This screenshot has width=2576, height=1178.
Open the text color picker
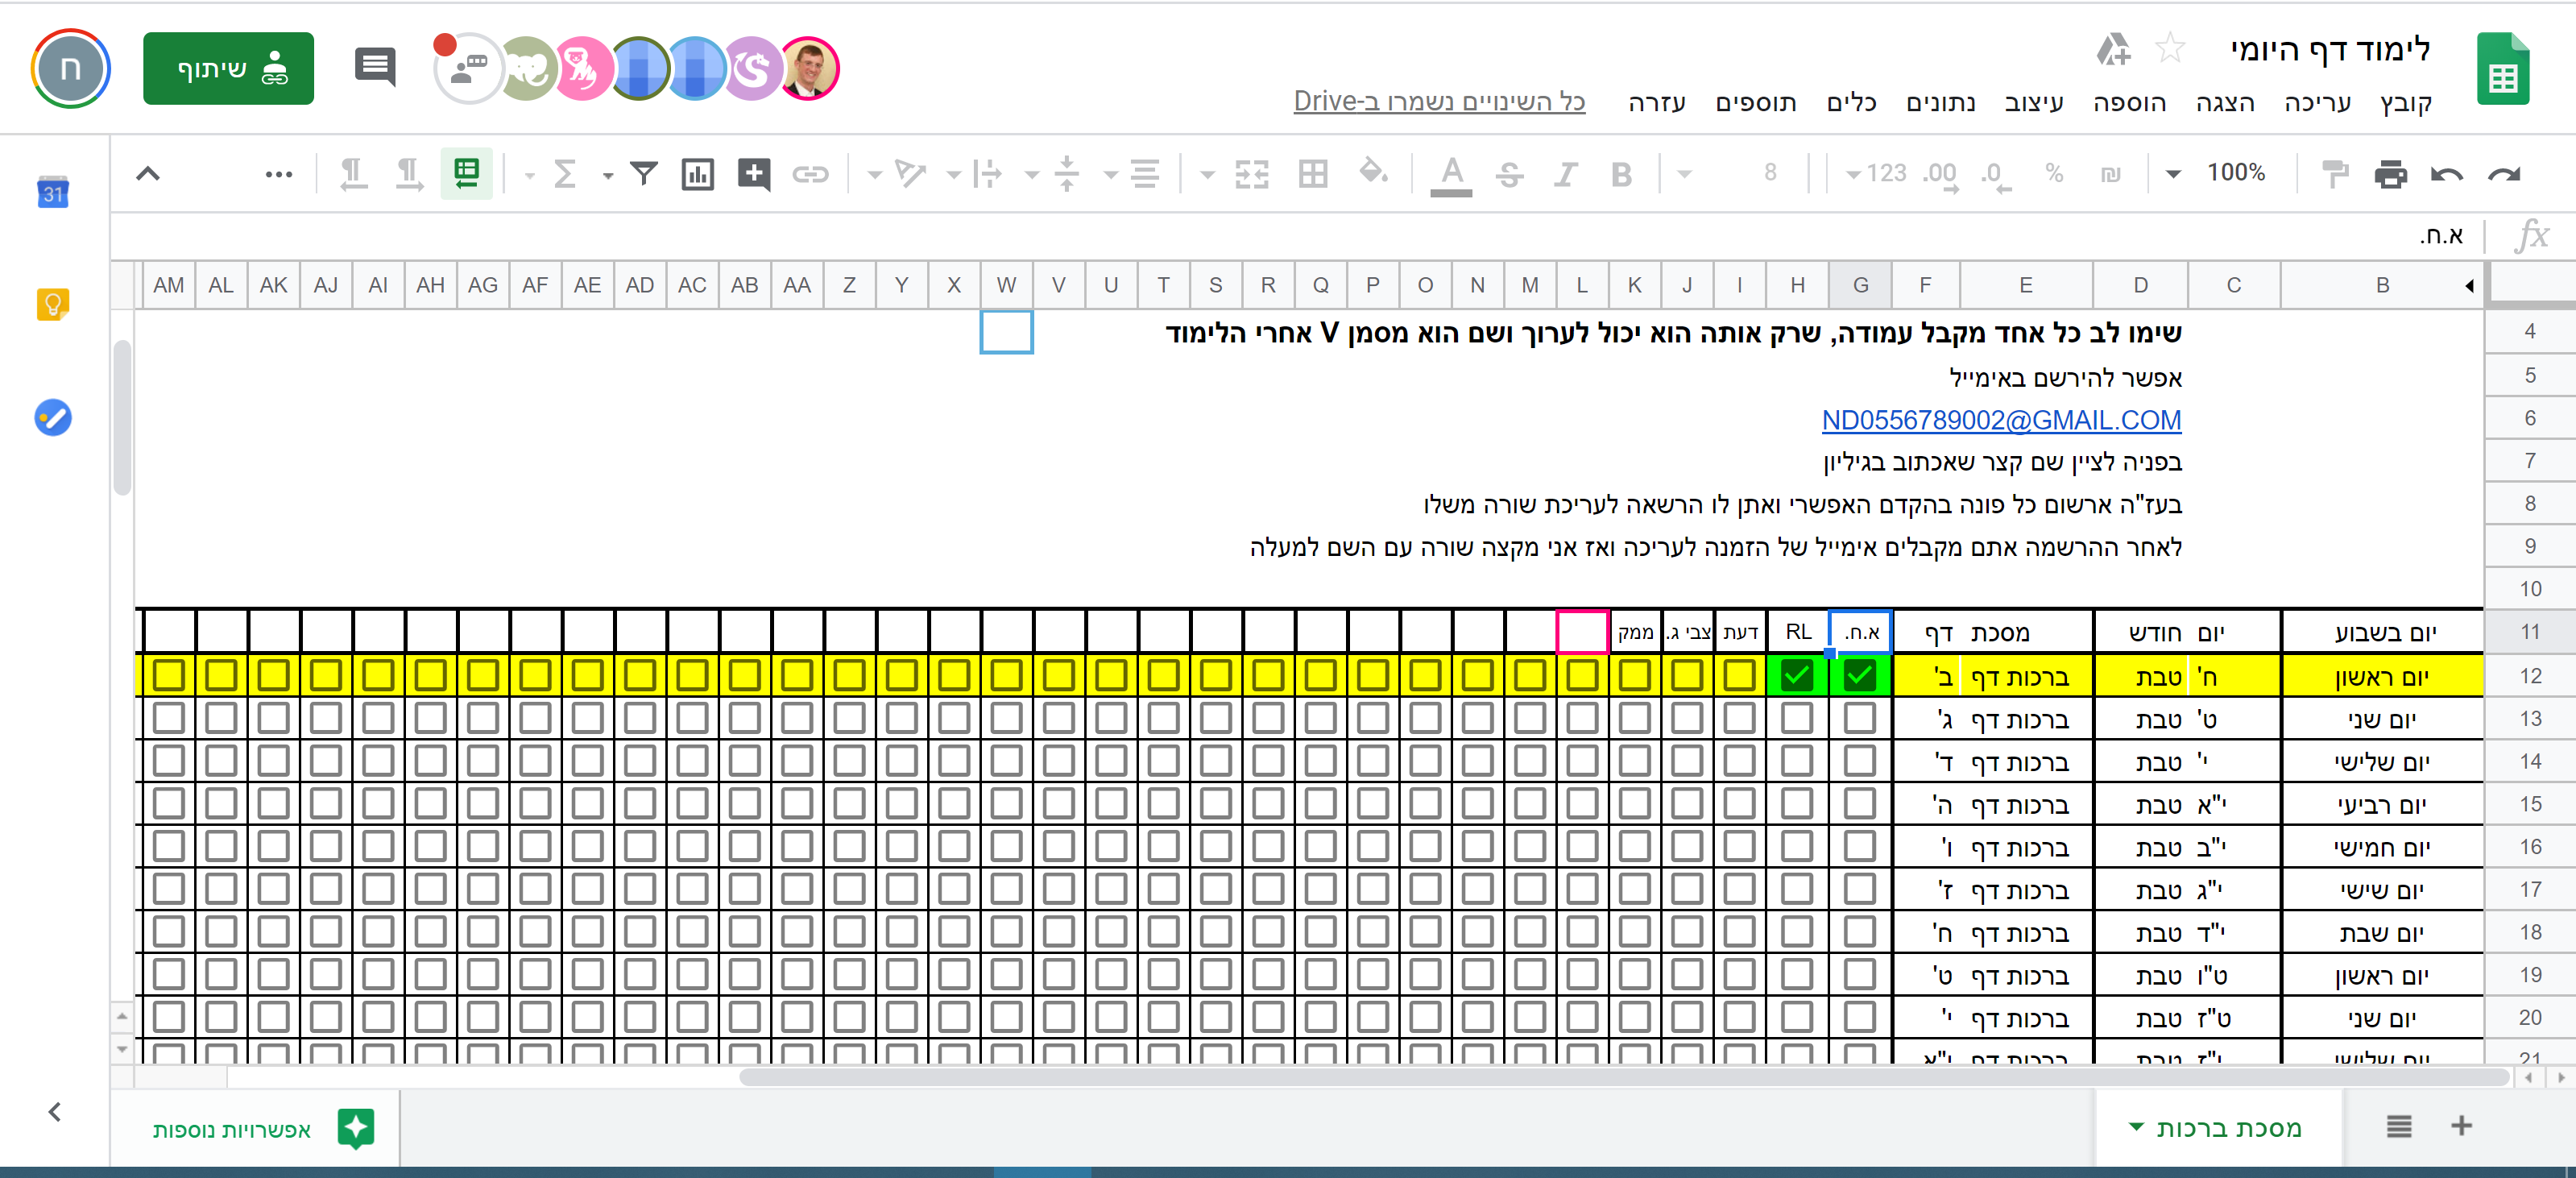[1451, 173]
